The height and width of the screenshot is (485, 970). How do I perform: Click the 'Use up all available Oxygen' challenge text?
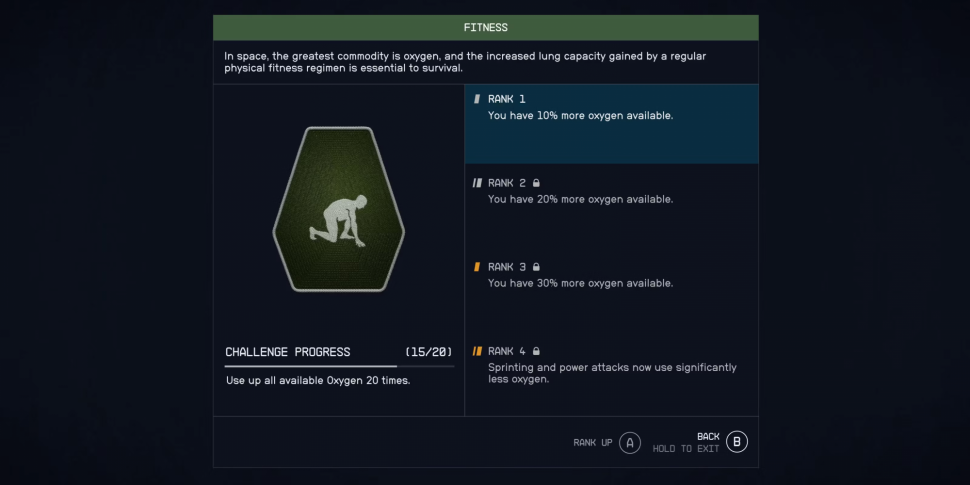pos(318,380)
